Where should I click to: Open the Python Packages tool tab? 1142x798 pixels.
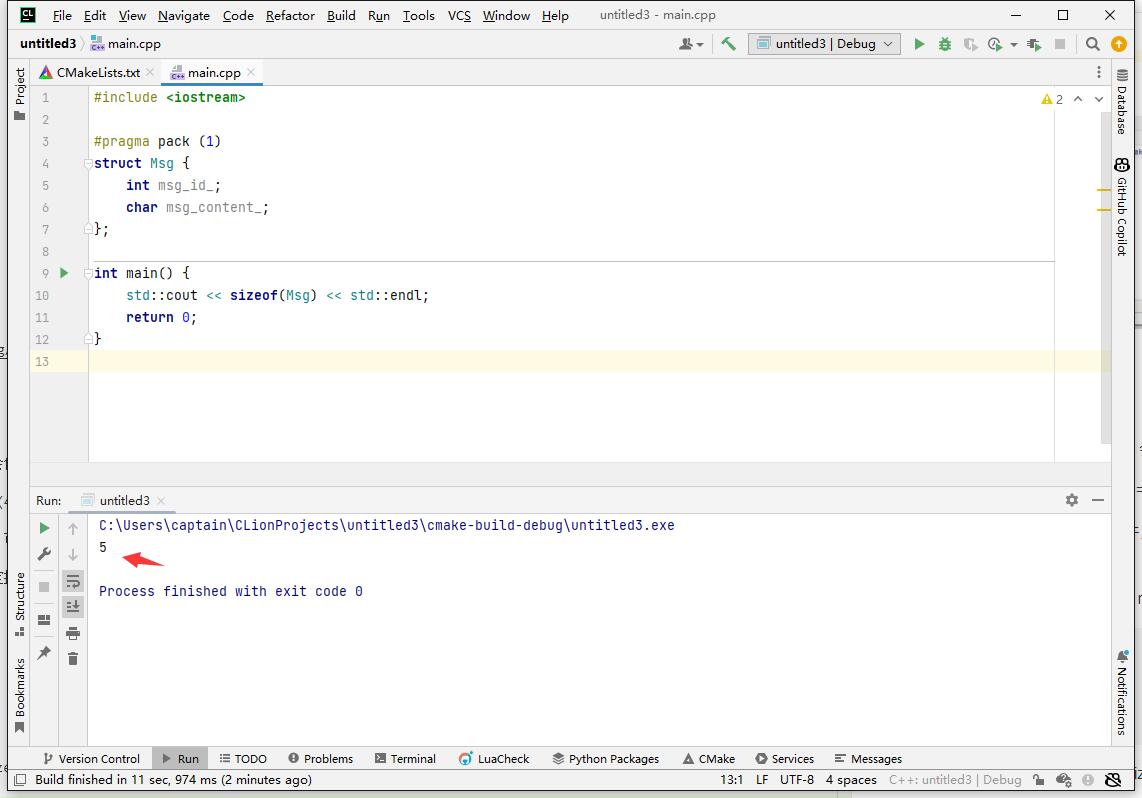click(605, 759)
